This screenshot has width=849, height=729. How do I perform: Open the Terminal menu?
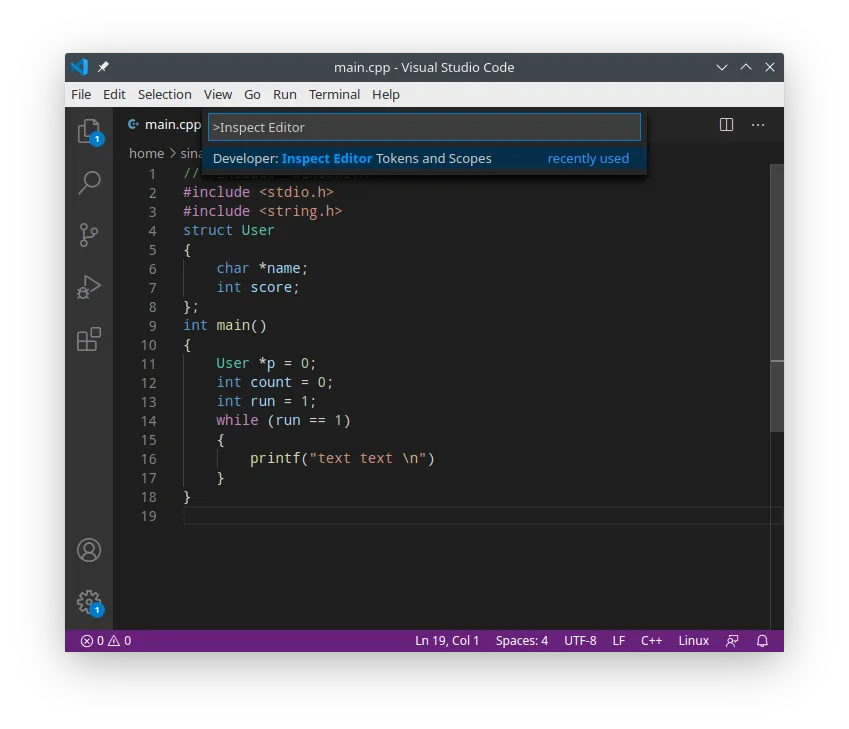pyautogui.click(x=334, y=95)
